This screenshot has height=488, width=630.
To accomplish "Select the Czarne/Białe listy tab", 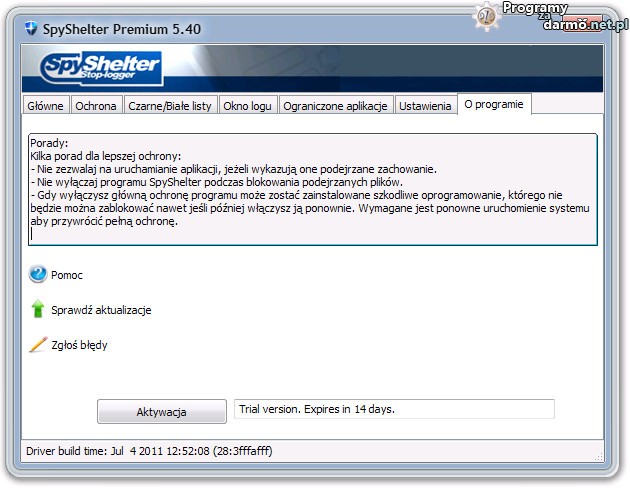I will (170, 105).
